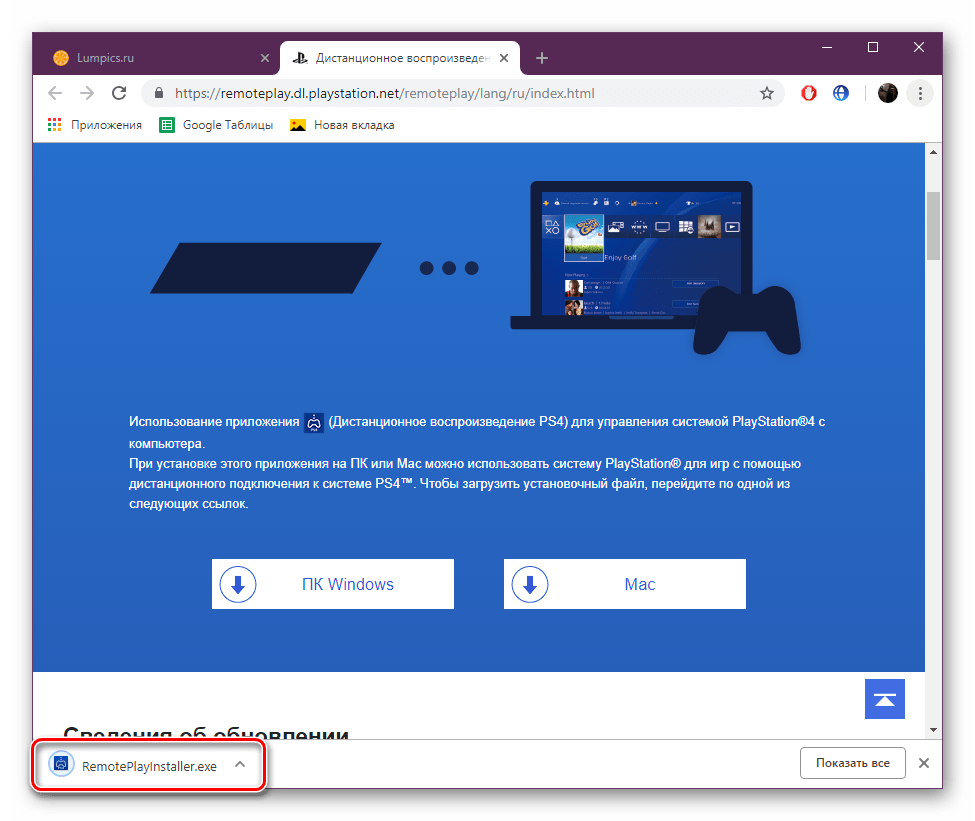The image size is (975, 821).
Task: Close the downloads bar
Action: (x=924, y=763)
